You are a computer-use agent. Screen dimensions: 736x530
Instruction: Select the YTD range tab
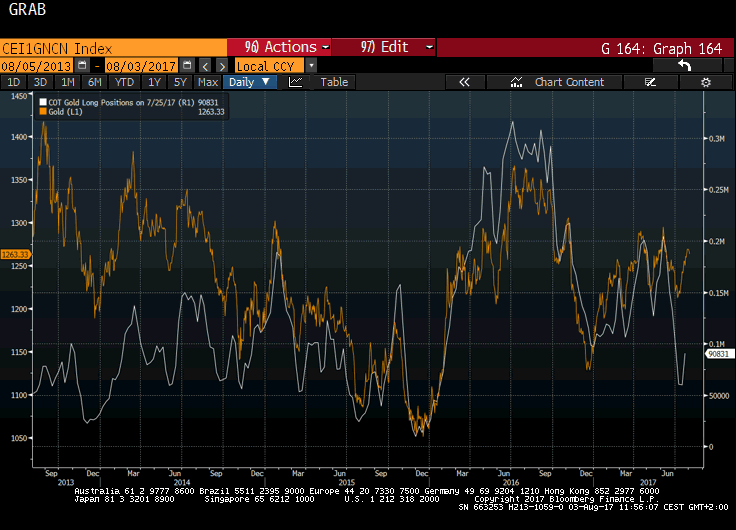tap(124, 82)
